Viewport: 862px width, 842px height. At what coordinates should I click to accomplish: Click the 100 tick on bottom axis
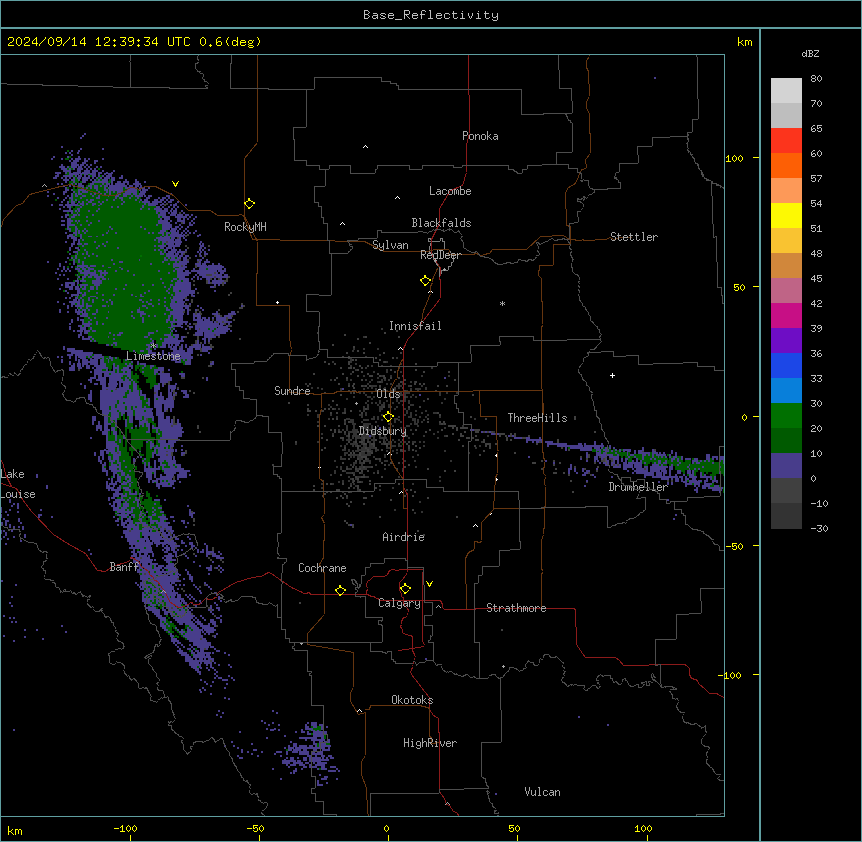pos(643,828)
